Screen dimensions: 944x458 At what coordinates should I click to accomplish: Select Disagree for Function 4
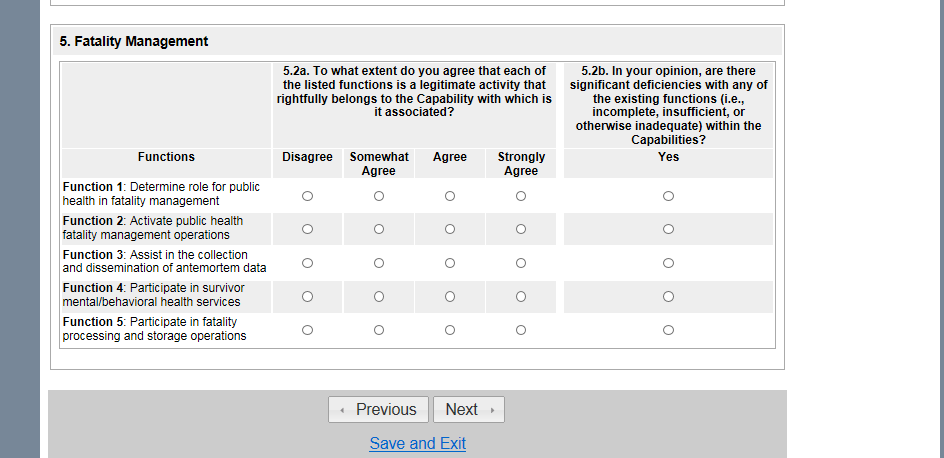click(307, 296)
